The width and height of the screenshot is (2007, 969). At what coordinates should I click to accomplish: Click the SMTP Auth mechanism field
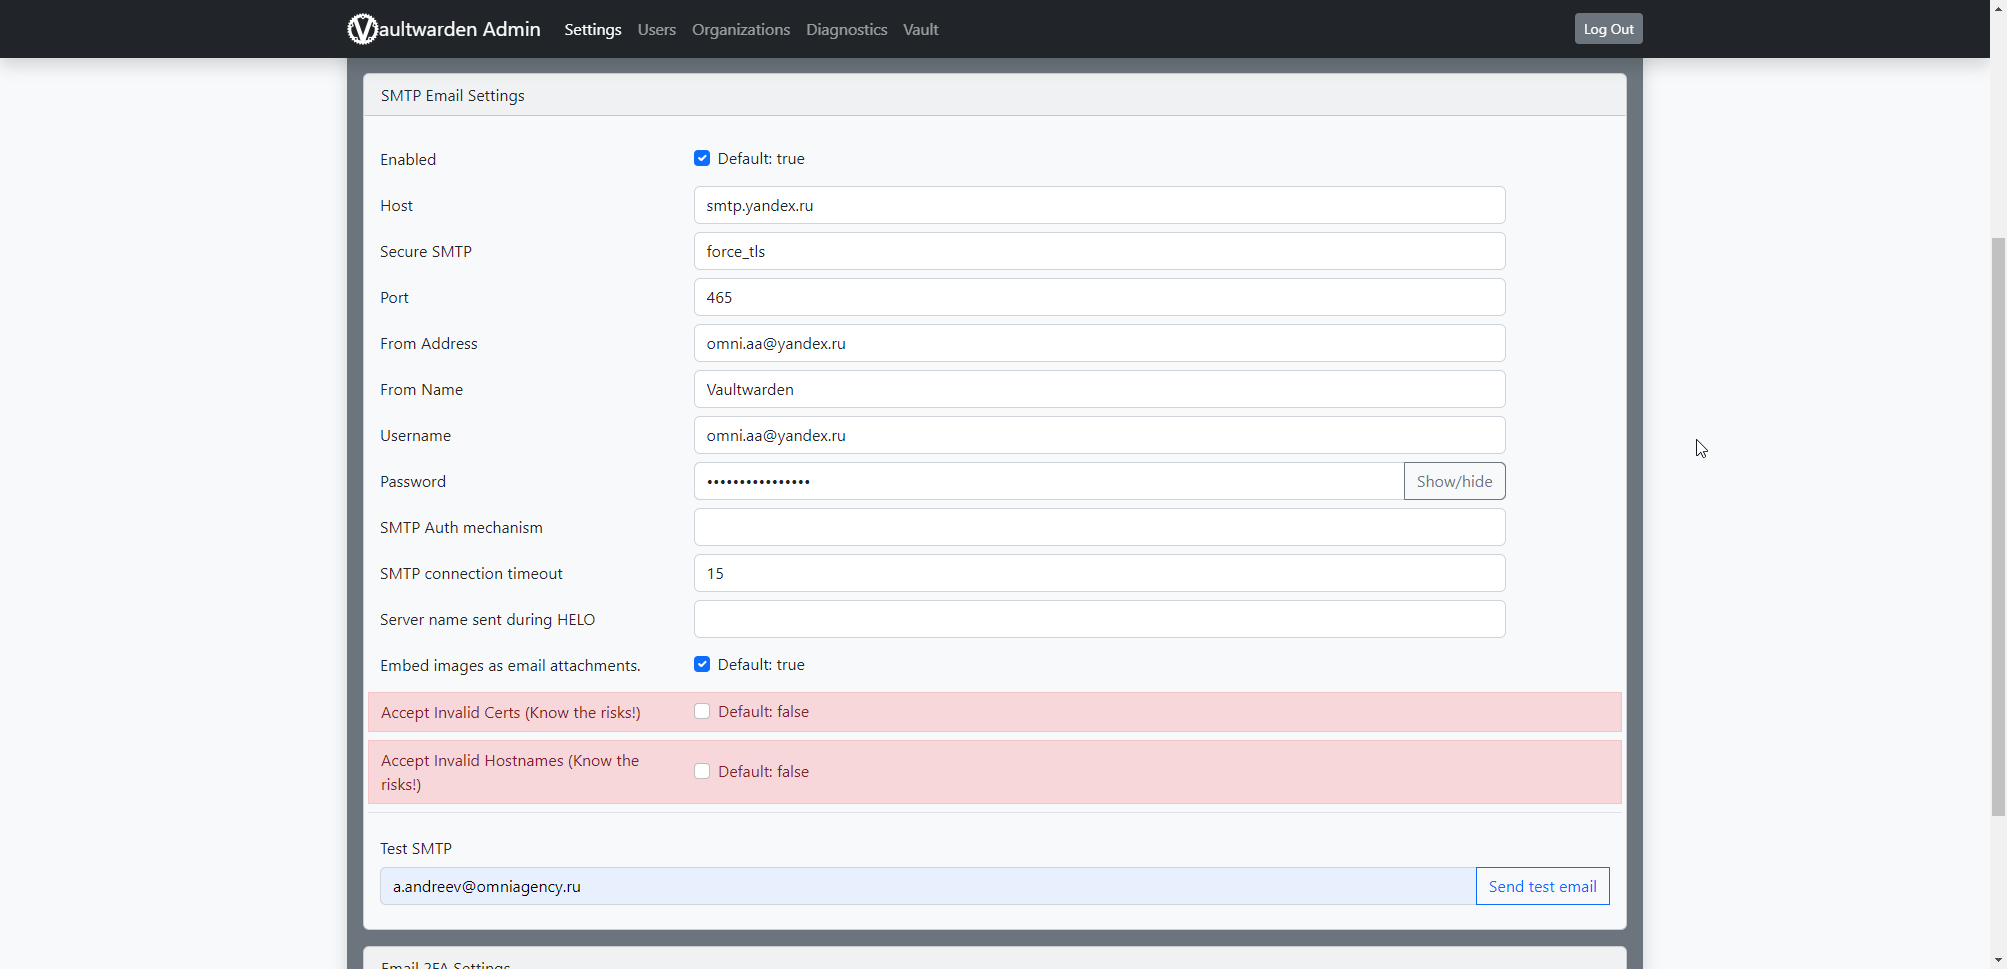point(1099,527)
